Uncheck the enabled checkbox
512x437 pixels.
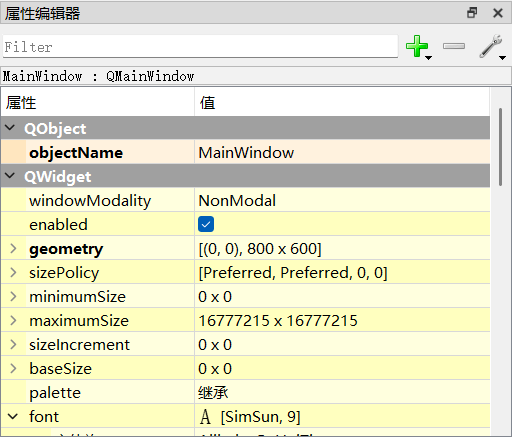pyautogui.click(x=206, y=224)
